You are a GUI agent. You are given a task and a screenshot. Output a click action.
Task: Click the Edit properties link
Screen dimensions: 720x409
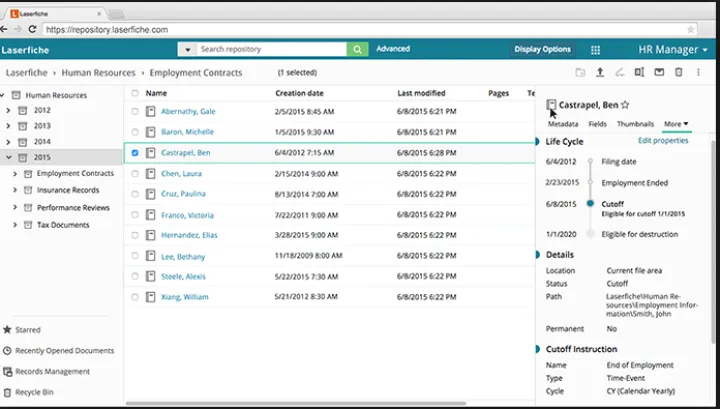point(663,141)
